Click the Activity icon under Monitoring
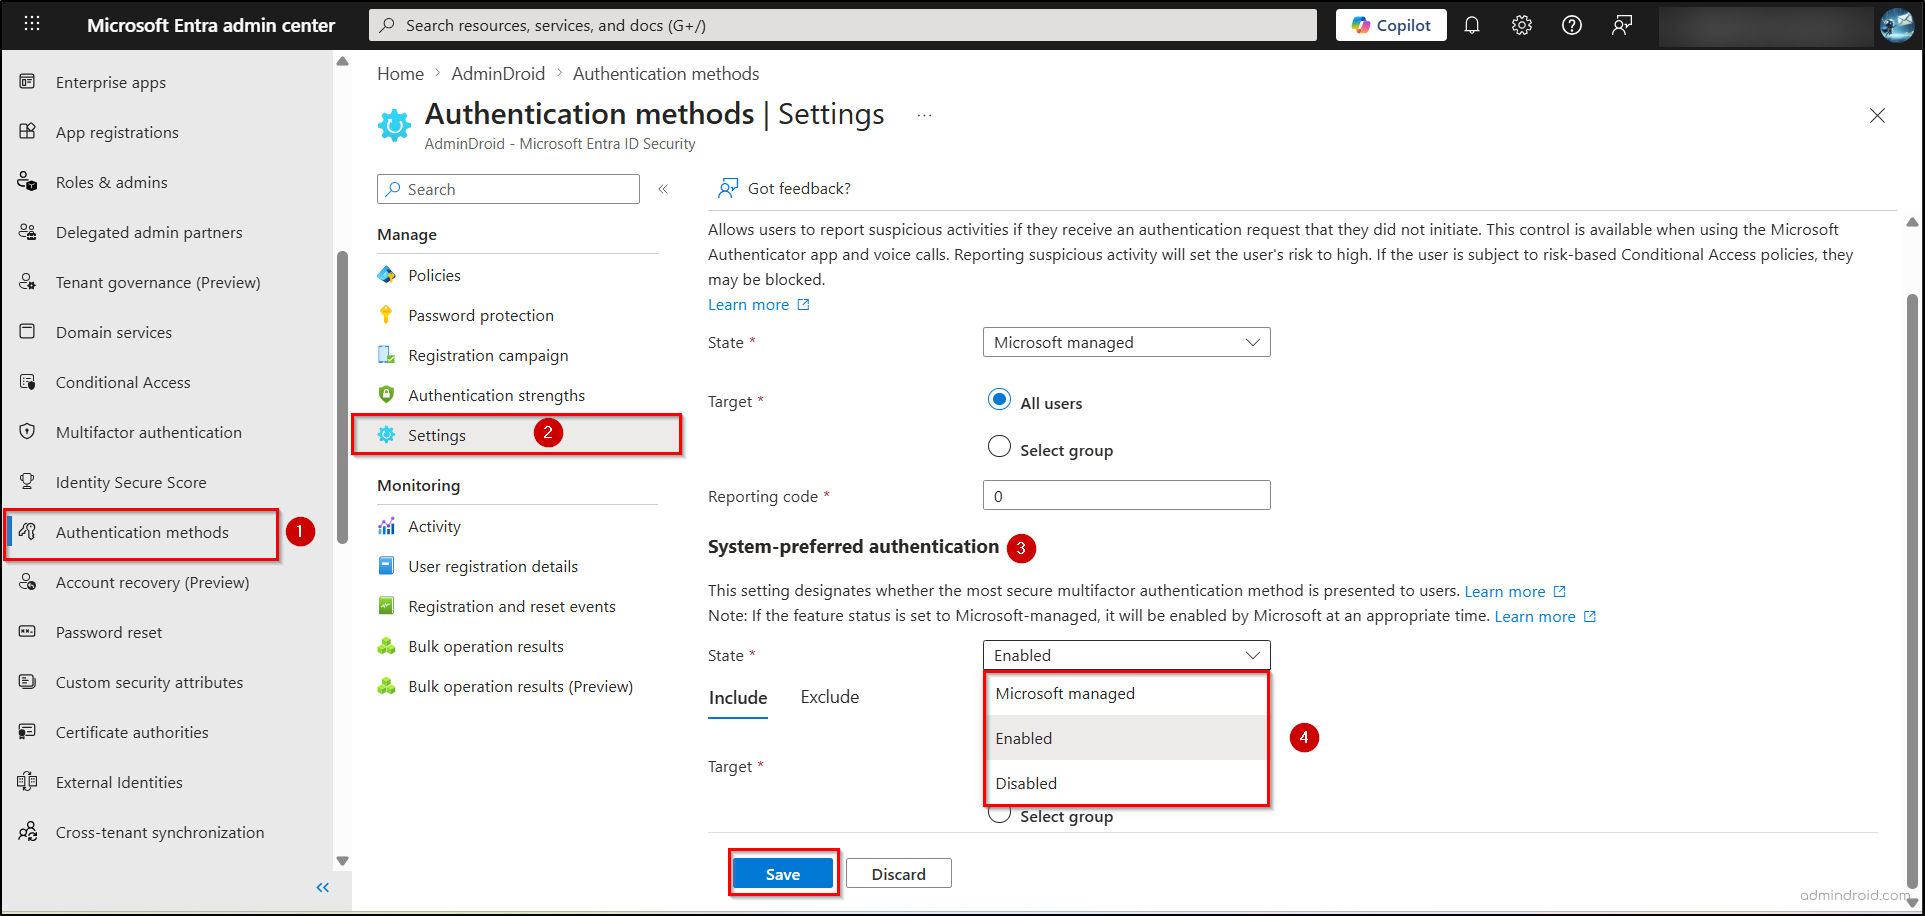This screenshot has width=1925, height=916. click(x=387, y=525)
